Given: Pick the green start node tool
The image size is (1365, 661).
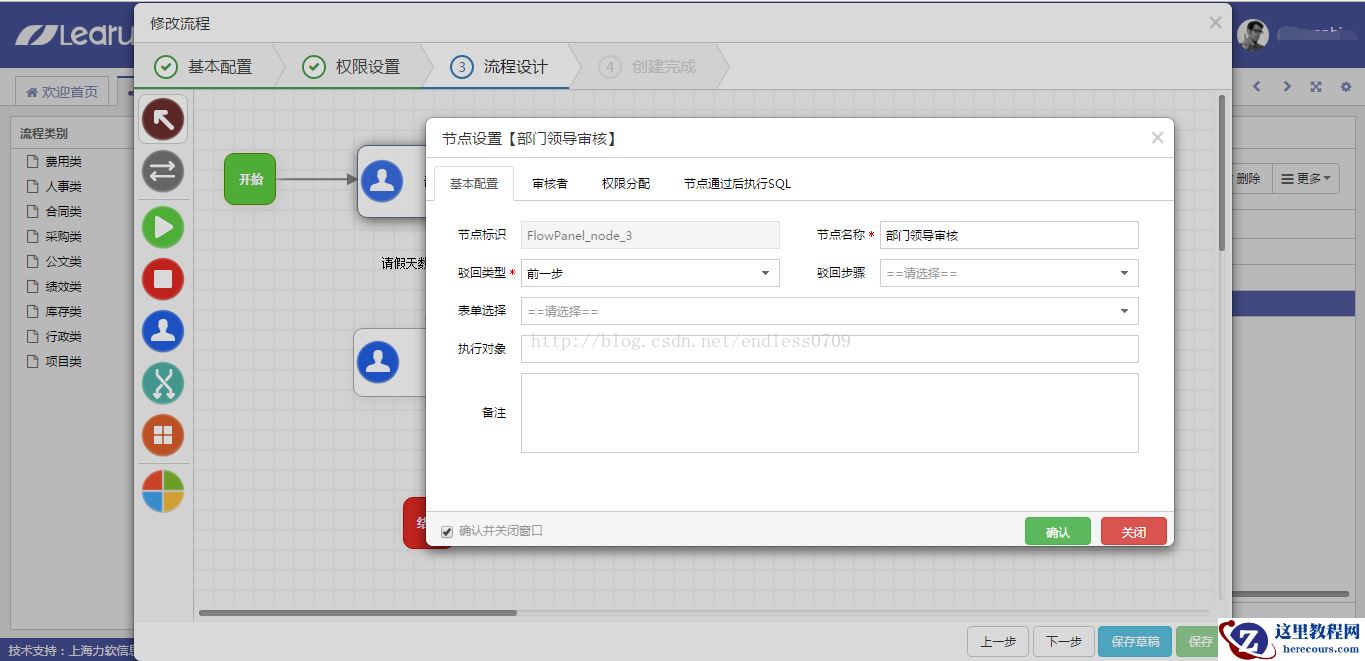Looking at the screenshot, I should point(163,227).
